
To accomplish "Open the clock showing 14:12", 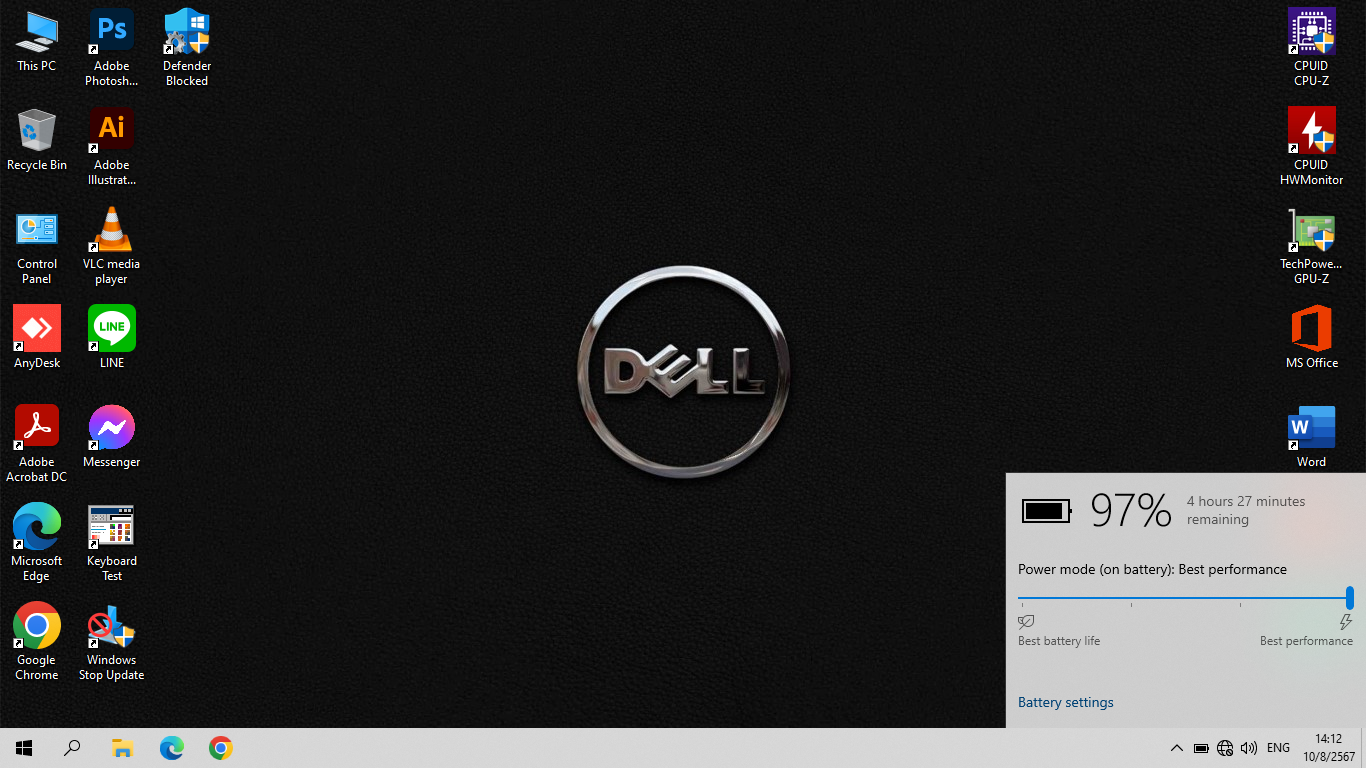I will coord(1328,748).
